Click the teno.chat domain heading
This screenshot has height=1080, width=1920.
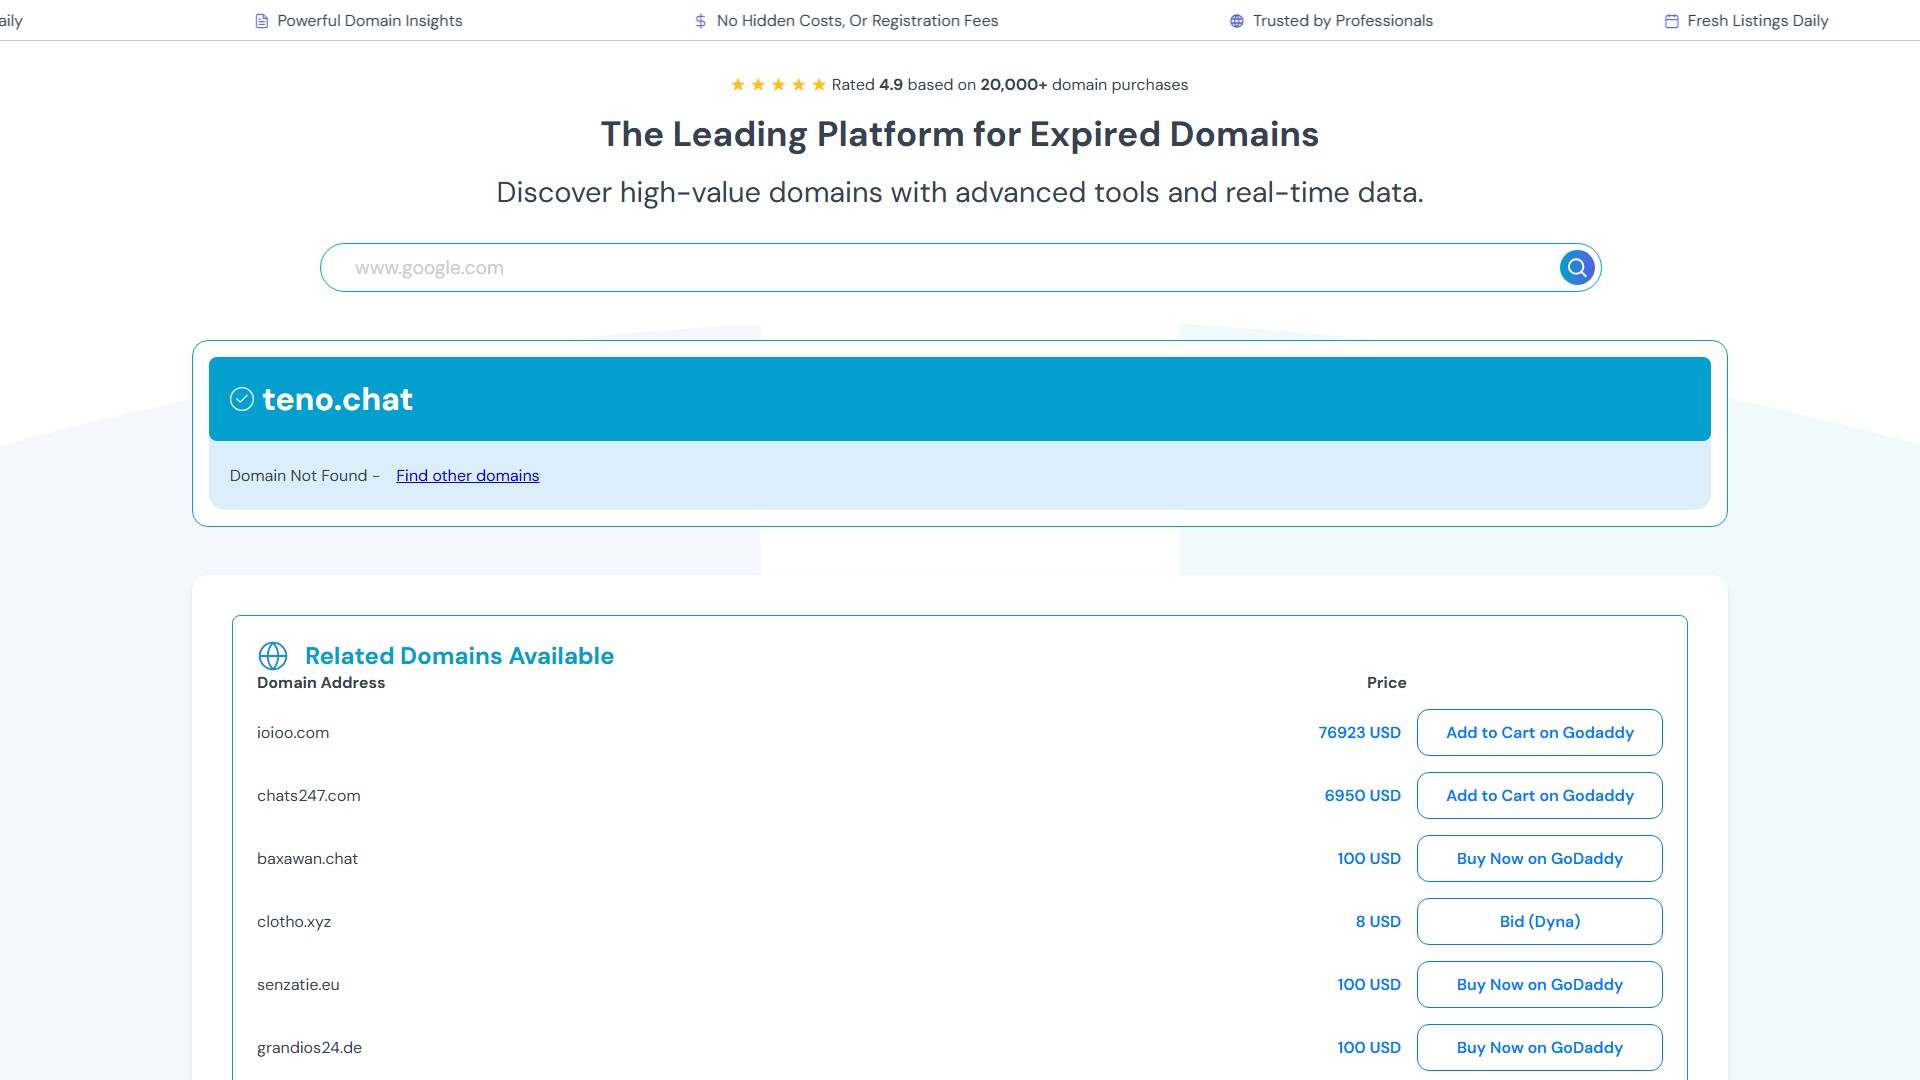[x=337, y=399]
